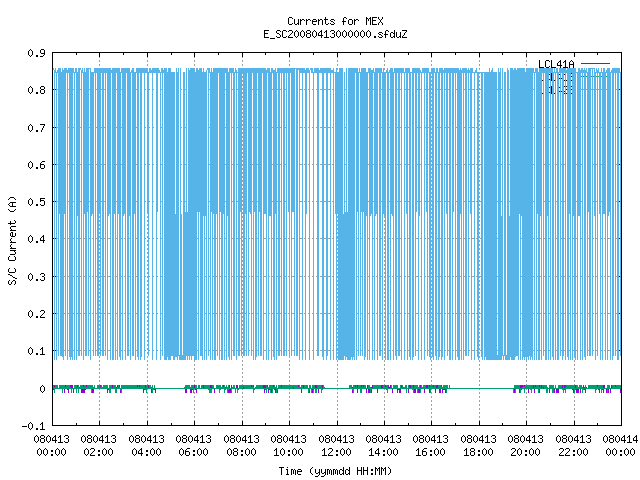Click the y-axis tick label '0.6'
The height and width of the screenshot is (480, 640).
(x=36, y=165)
